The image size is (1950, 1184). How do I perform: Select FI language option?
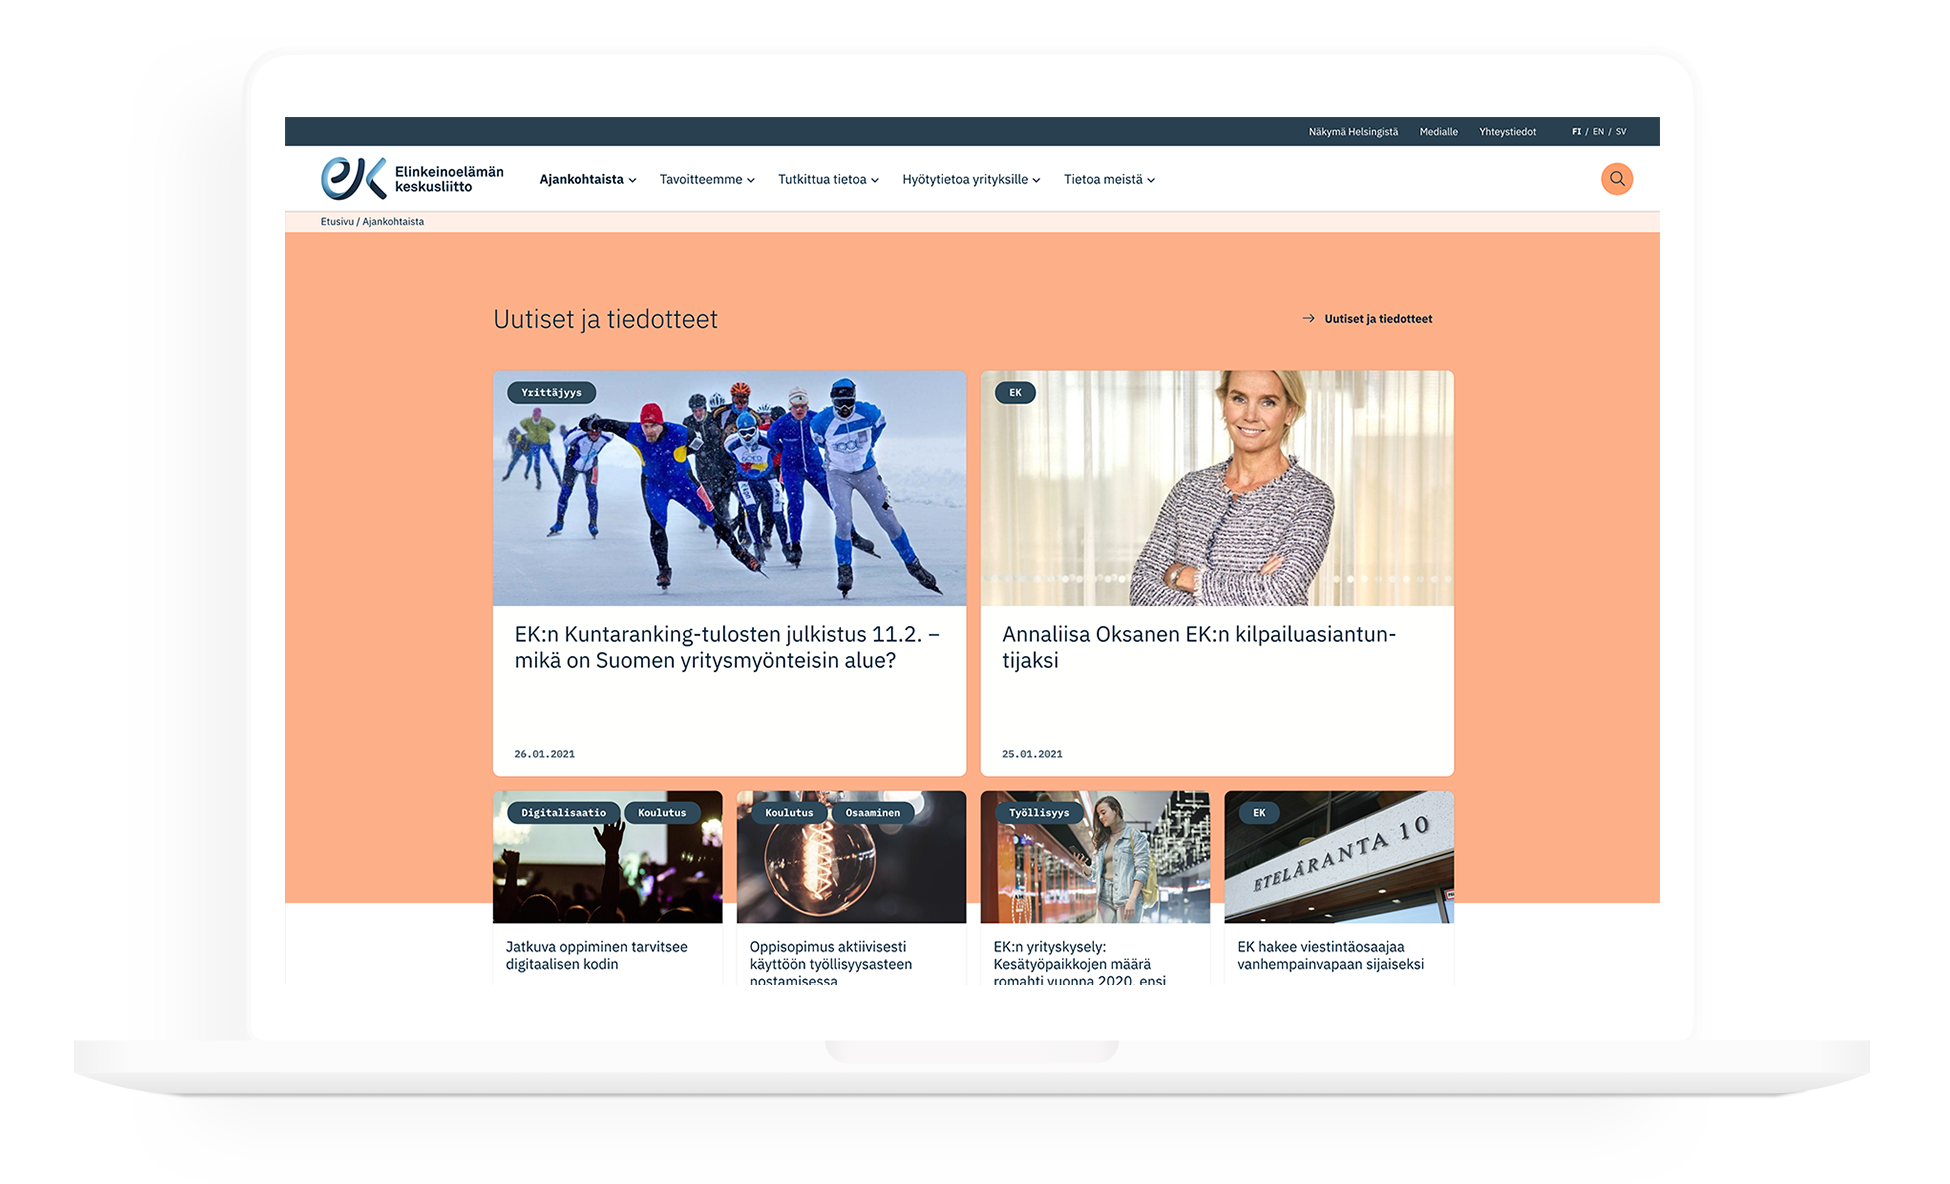click(1576, 132)
